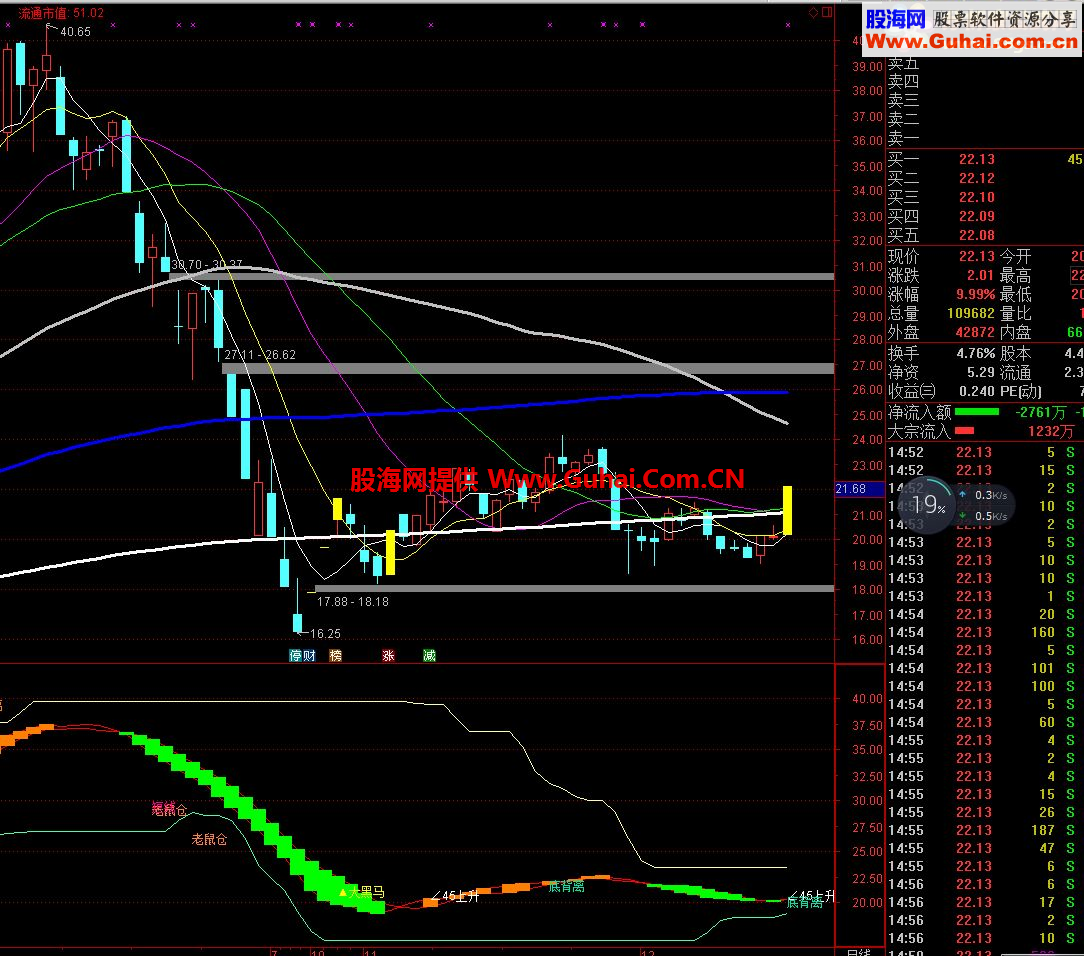Click the 内盘 label

pos(1016,332)
